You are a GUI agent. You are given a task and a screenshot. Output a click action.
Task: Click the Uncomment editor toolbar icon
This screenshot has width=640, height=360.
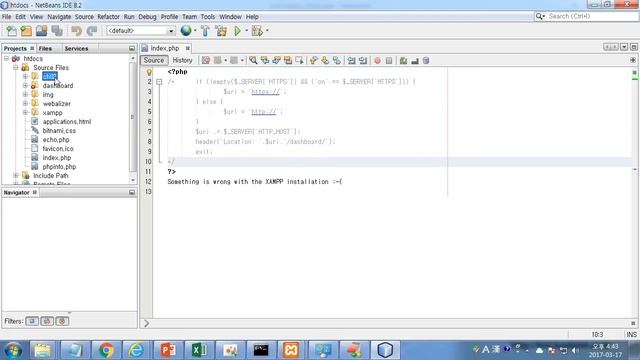415,60
